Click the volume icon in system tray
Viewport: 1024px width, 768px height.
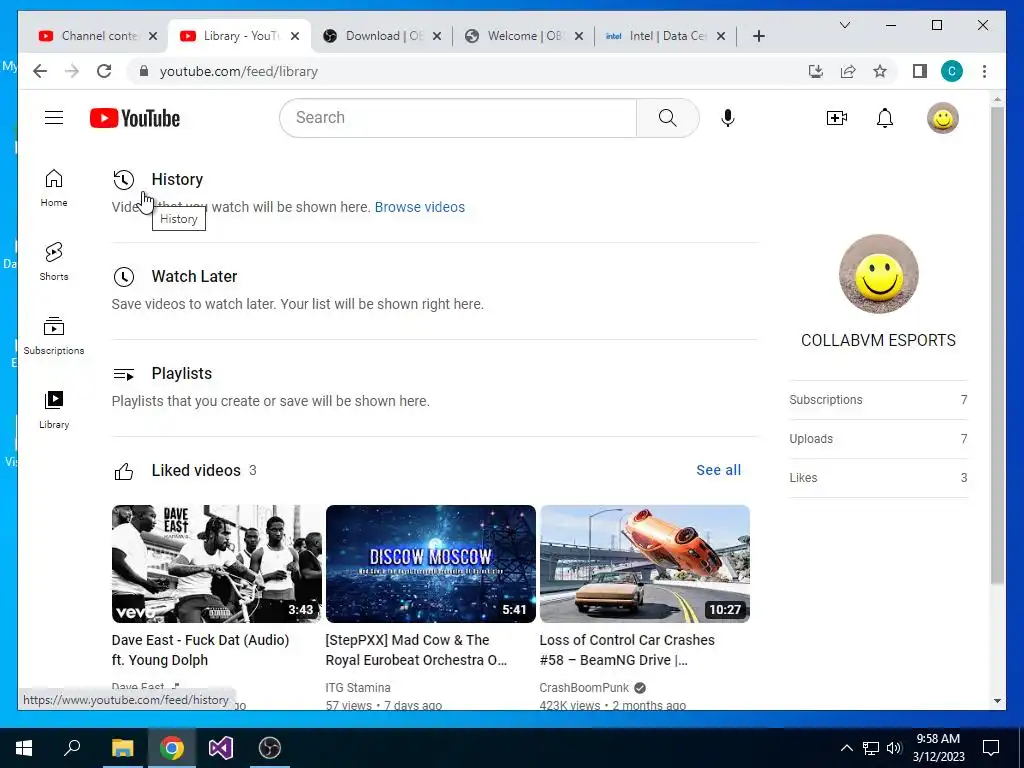point(894,748)
